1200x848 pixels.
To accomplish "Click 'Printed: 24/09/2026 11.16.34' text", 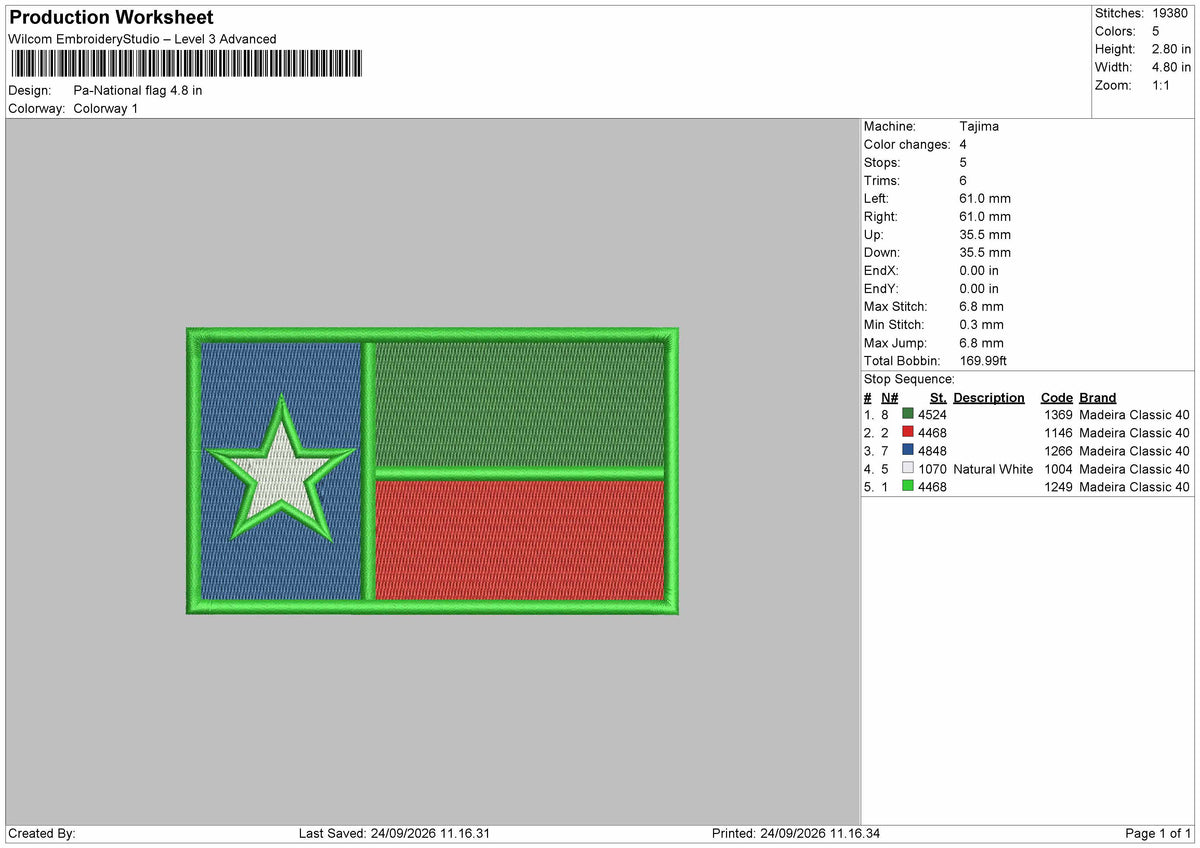I will 796,833.
